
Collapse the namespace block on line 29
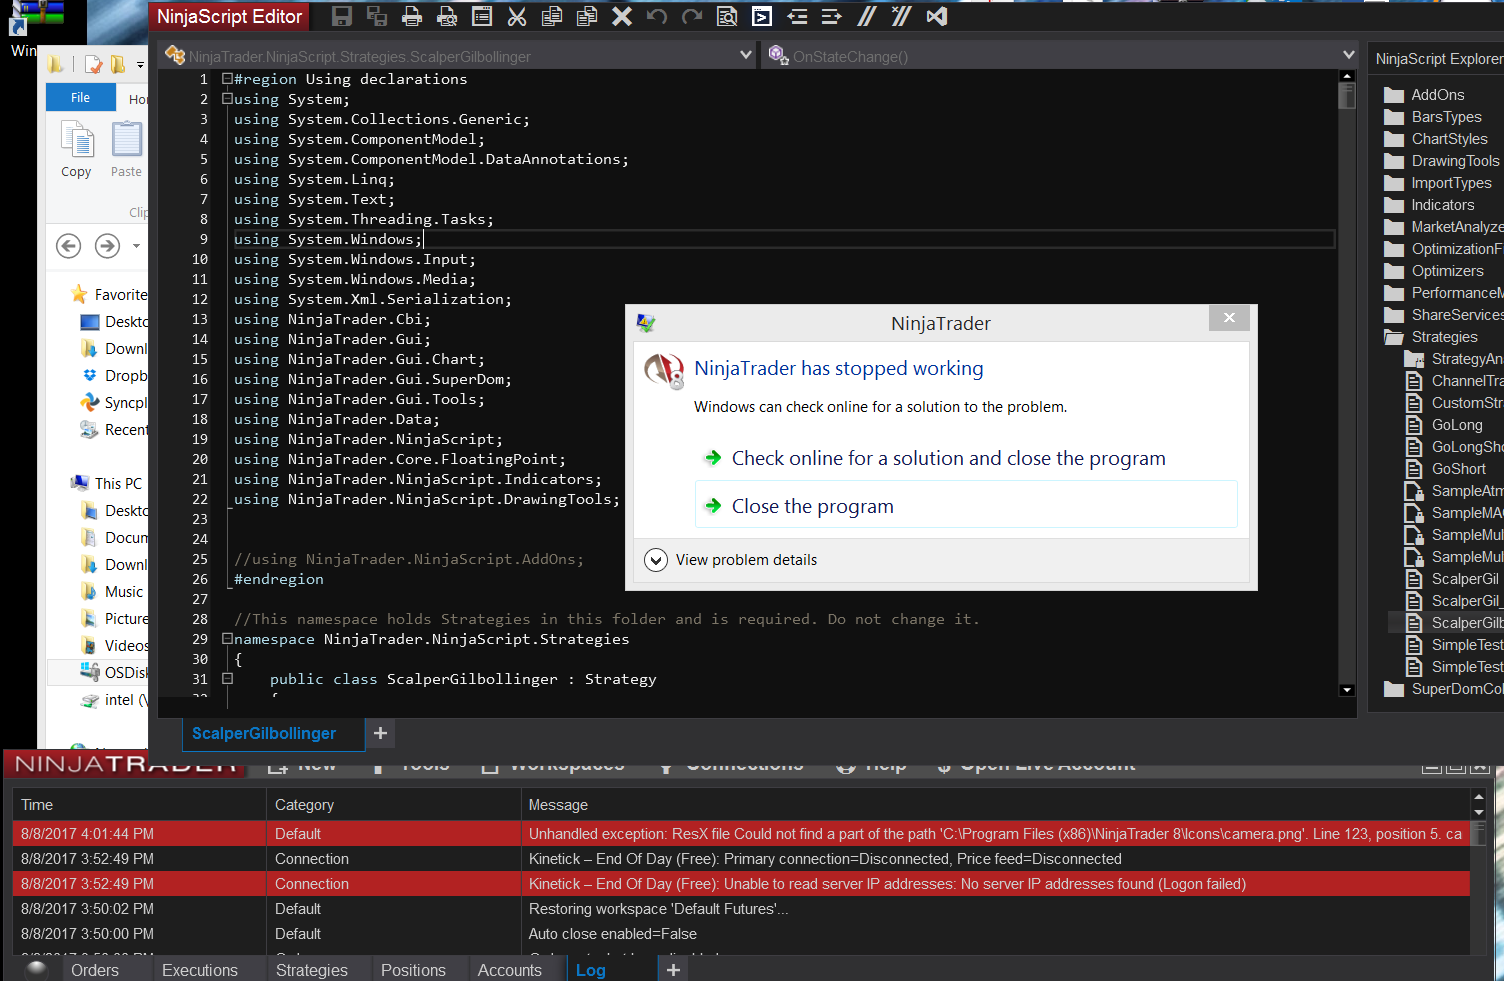[x=227, y=639]
